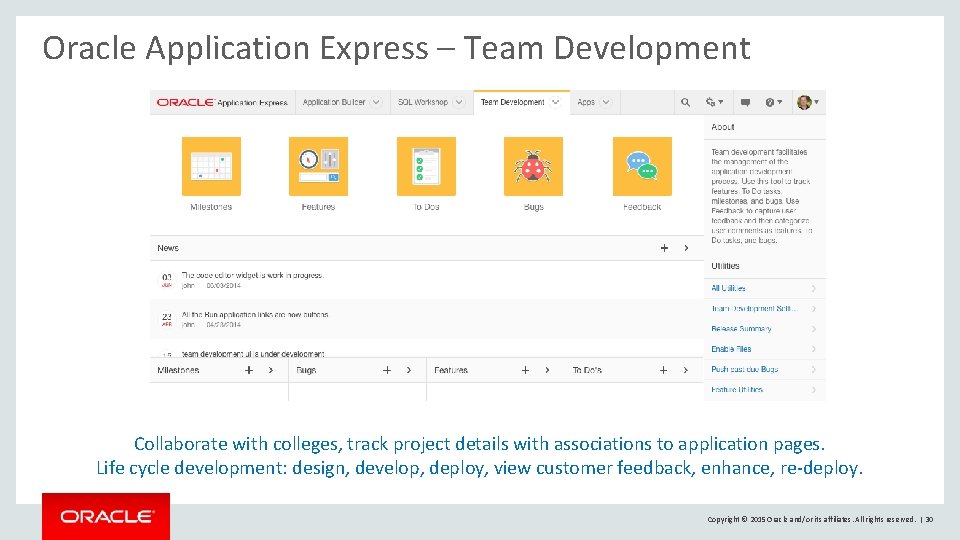
Task: Open the Enable Files link
Action: click(x=731, y=349)
